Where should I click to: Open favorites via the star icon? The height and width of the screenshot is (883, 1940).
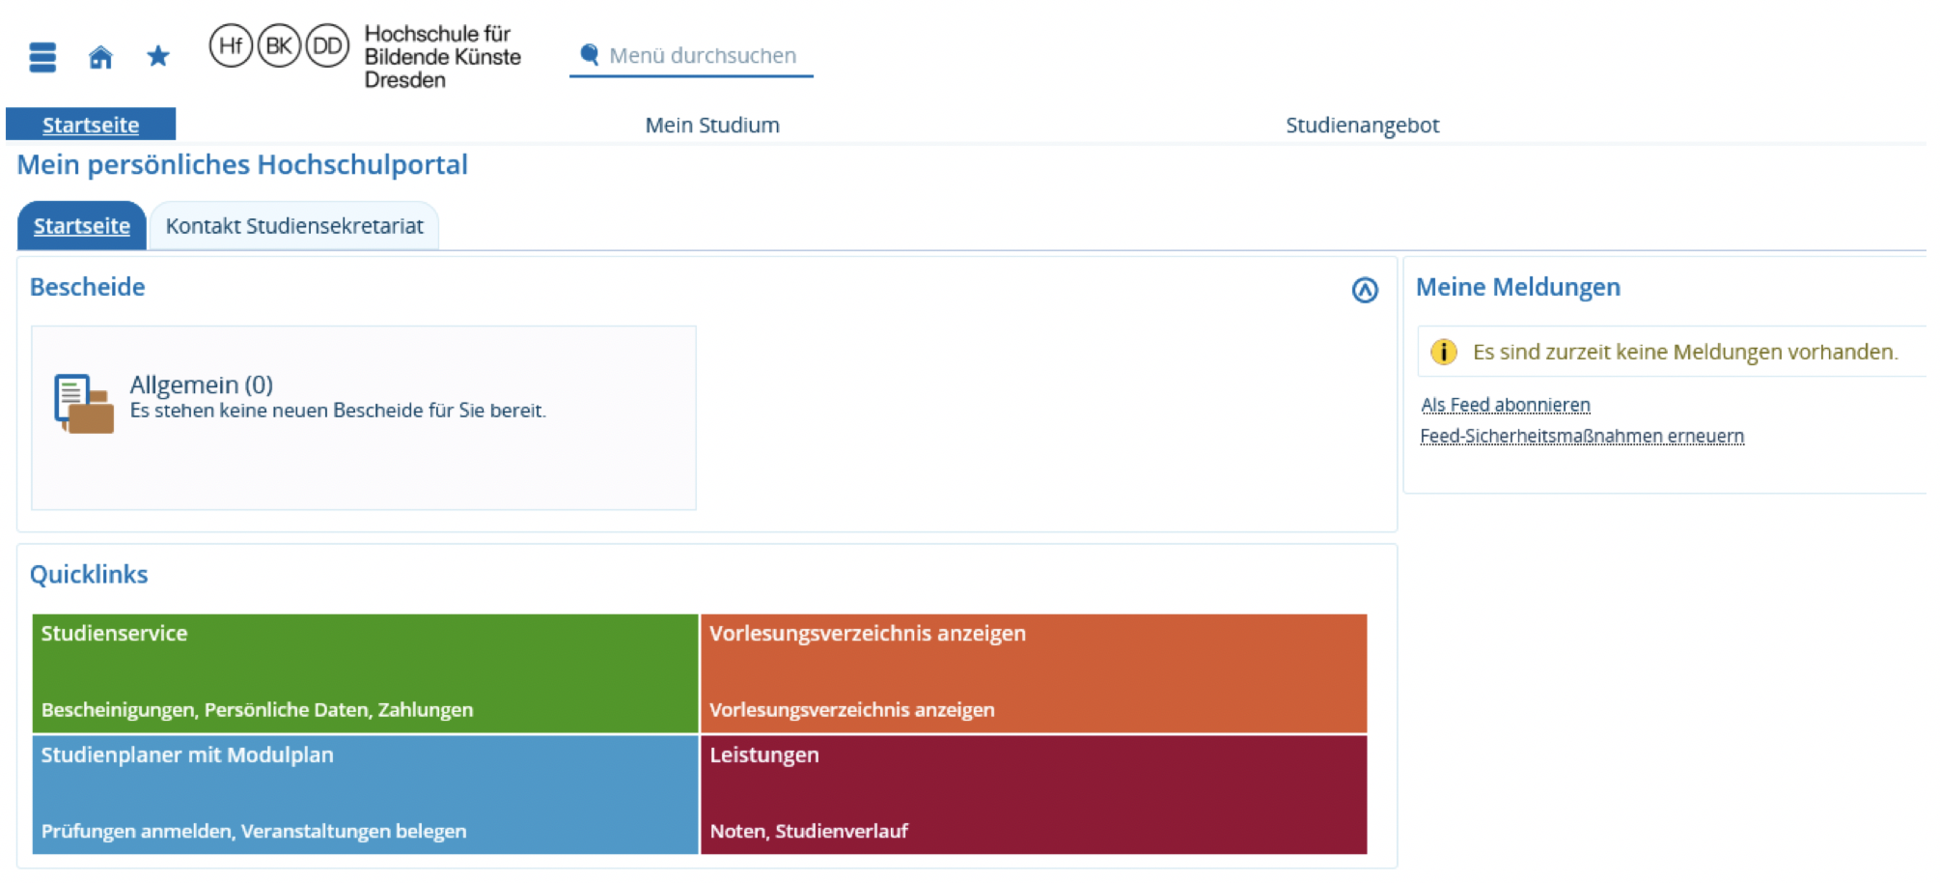pyautogui.click(x=158, y=56)
